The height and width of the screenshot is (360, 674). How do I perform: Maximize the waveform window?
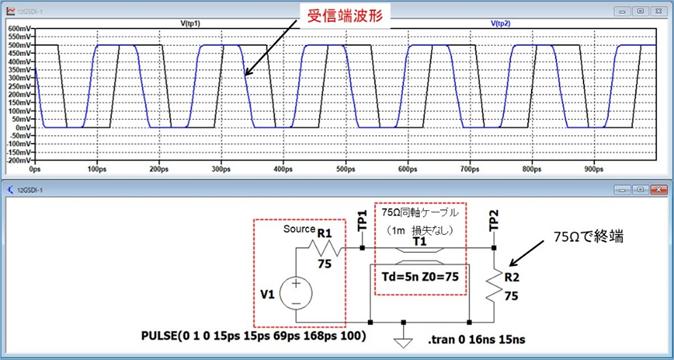pos(640,11)
